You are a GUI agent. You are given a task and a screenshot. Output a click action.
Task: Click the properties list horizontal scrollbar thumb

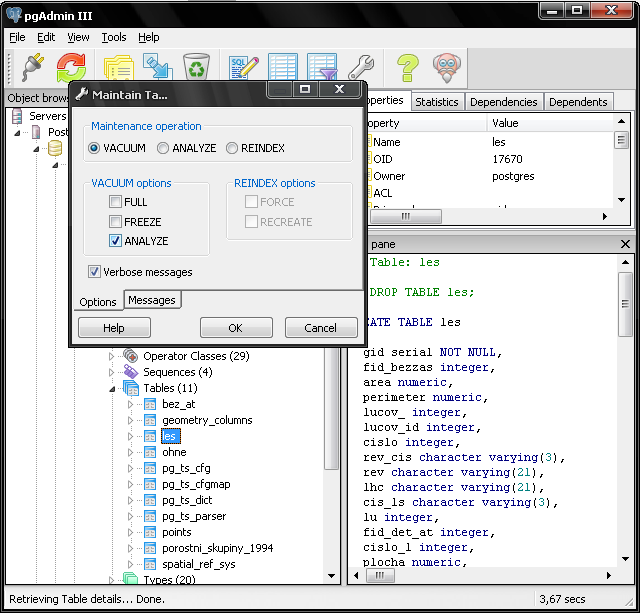[x=405, y=216]
